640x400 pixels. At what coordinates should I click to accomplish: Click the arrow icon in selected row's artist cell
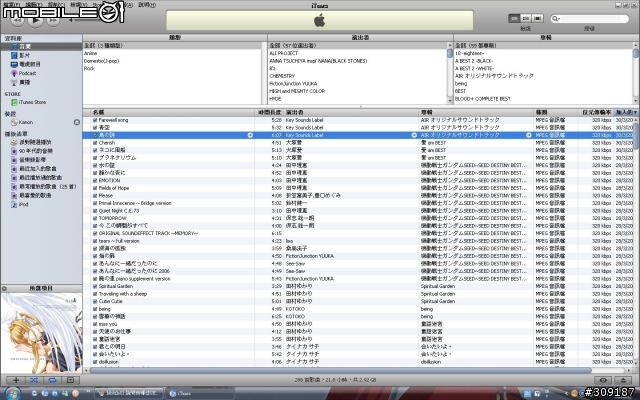[414, 135]
